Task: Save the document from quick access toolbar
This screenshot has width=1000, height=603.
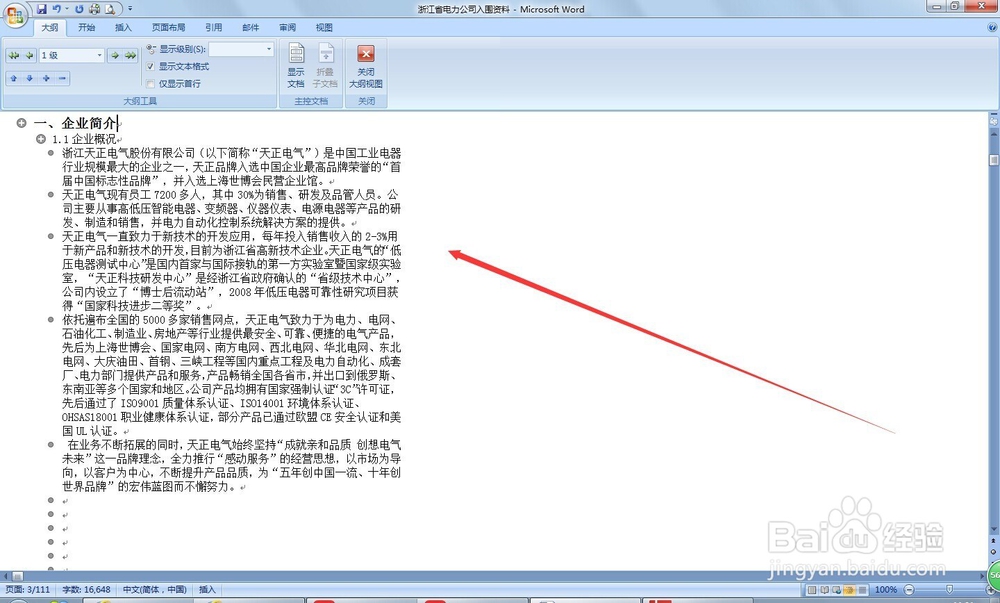Action: 42,9
